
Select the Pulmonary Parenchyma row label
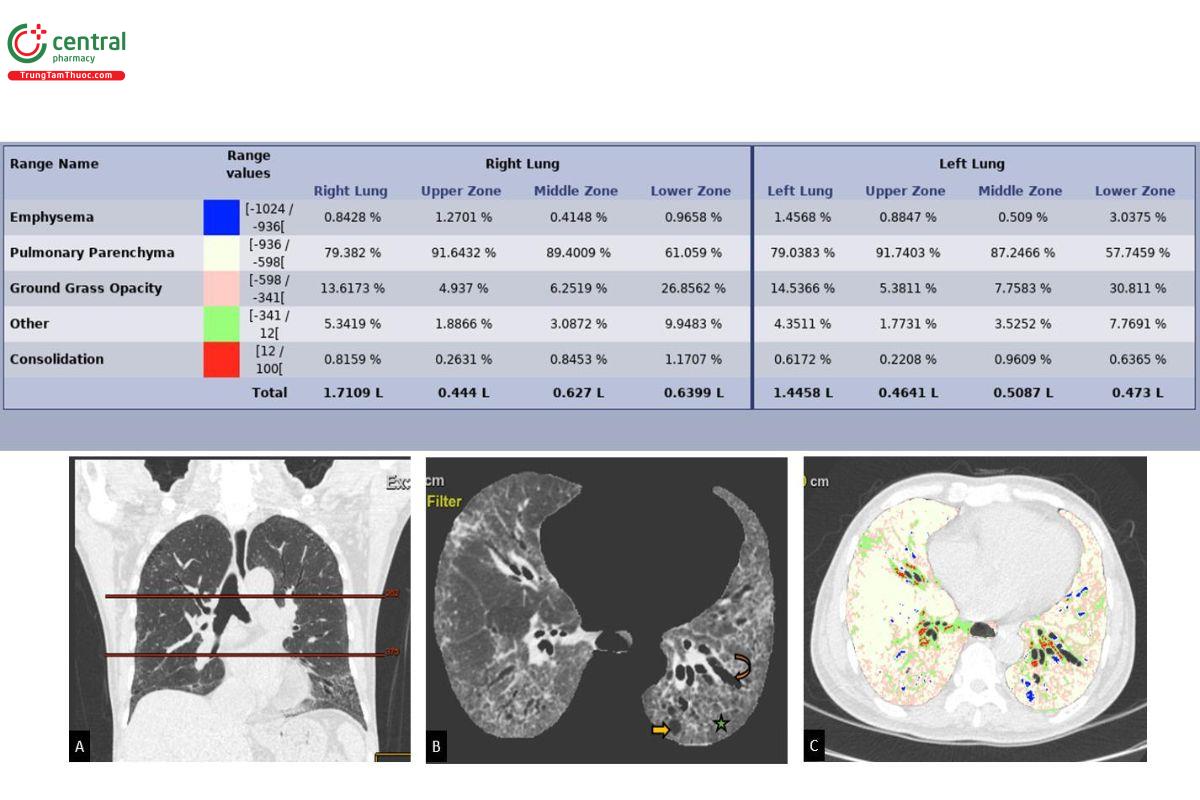(92, 253)
